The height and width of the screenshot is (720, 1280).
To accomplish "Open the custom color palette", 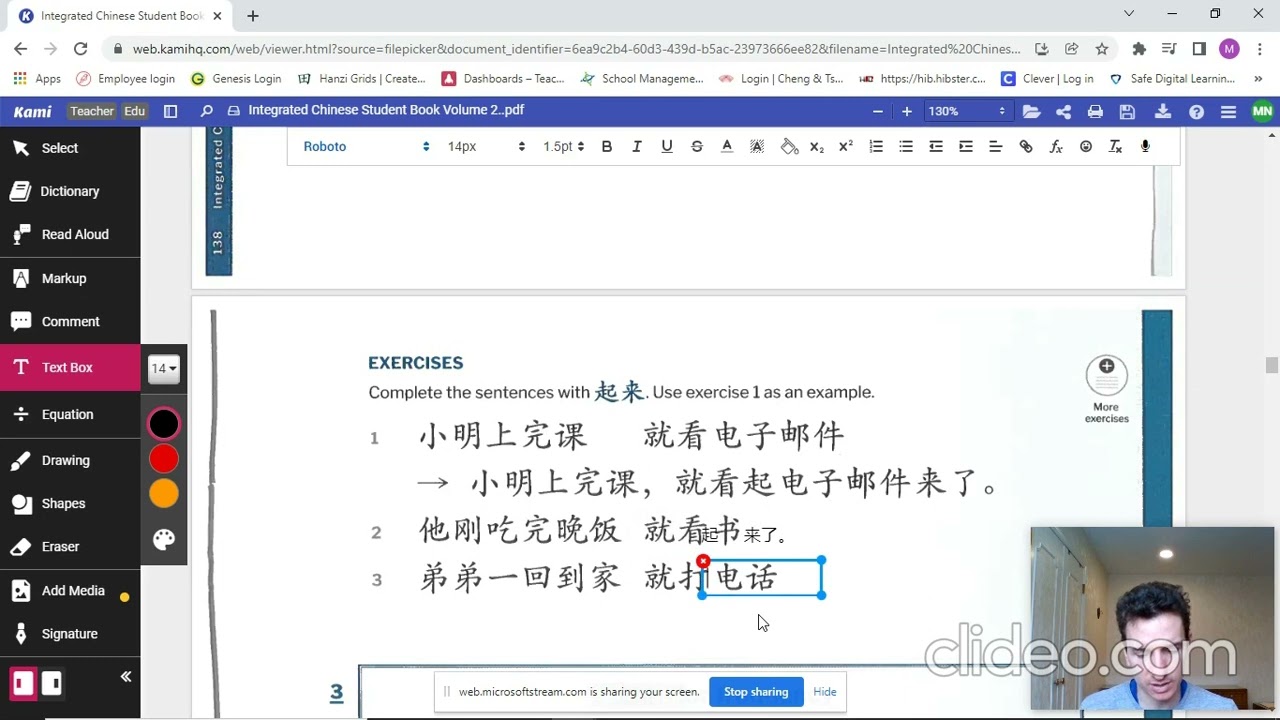I will pyautogui.click(x=164, y=540).
